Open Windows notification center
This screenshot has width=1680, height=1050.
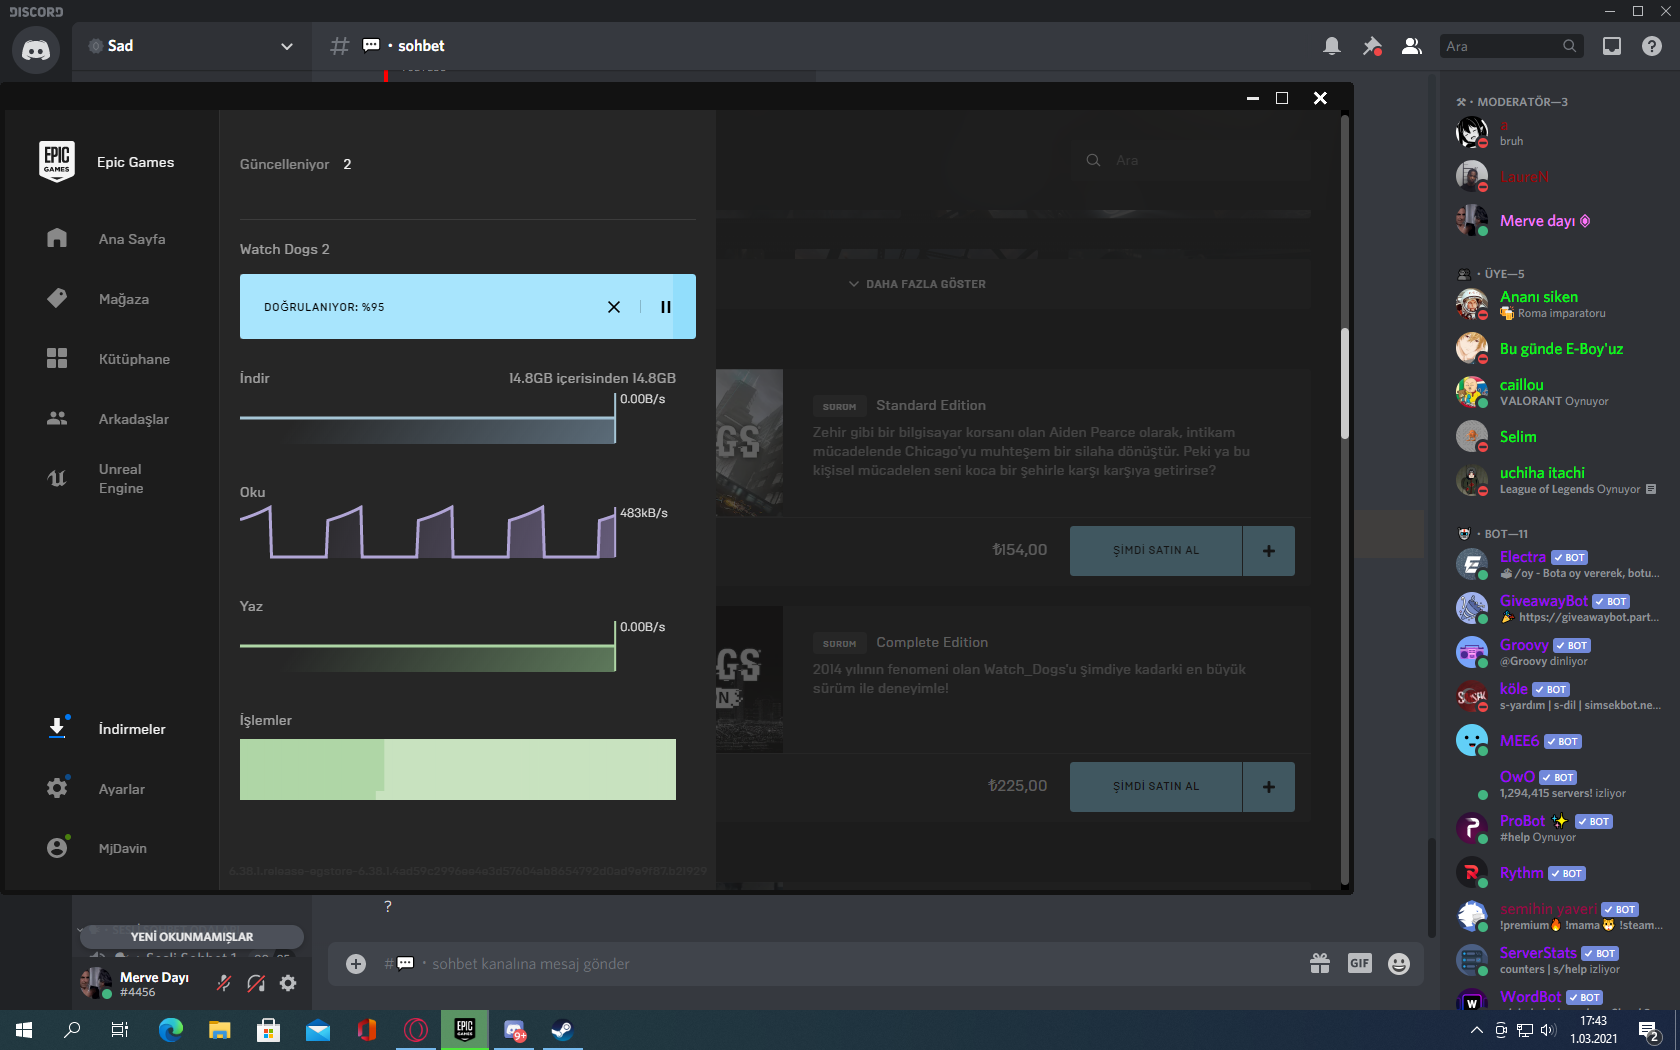click(1649, 1030)
